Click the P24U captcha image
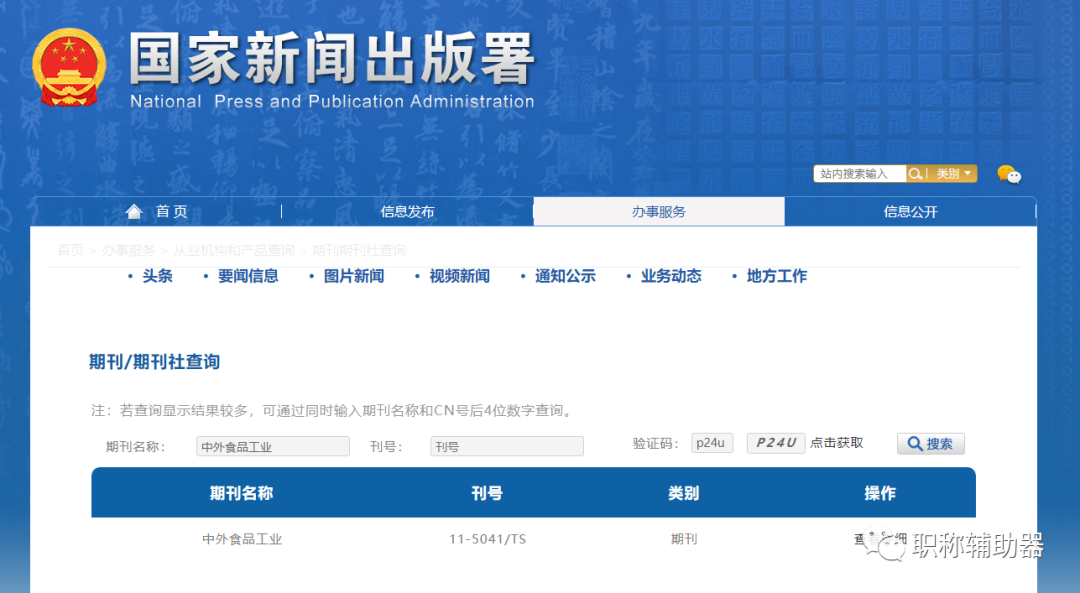 (775, 442)
